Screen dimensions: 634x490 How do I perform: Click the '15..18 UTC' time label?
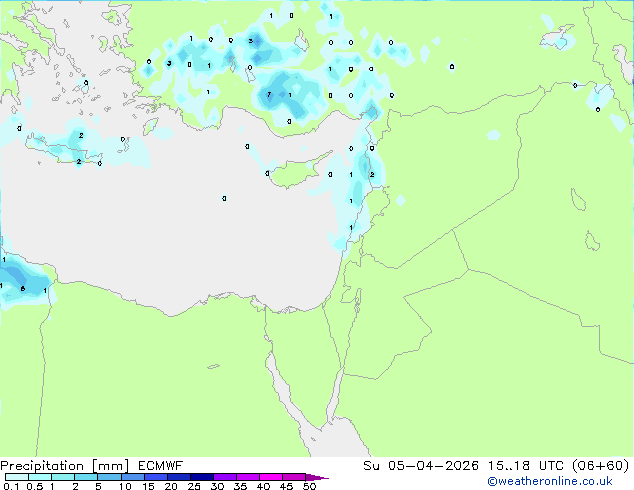tap(525, 466)
